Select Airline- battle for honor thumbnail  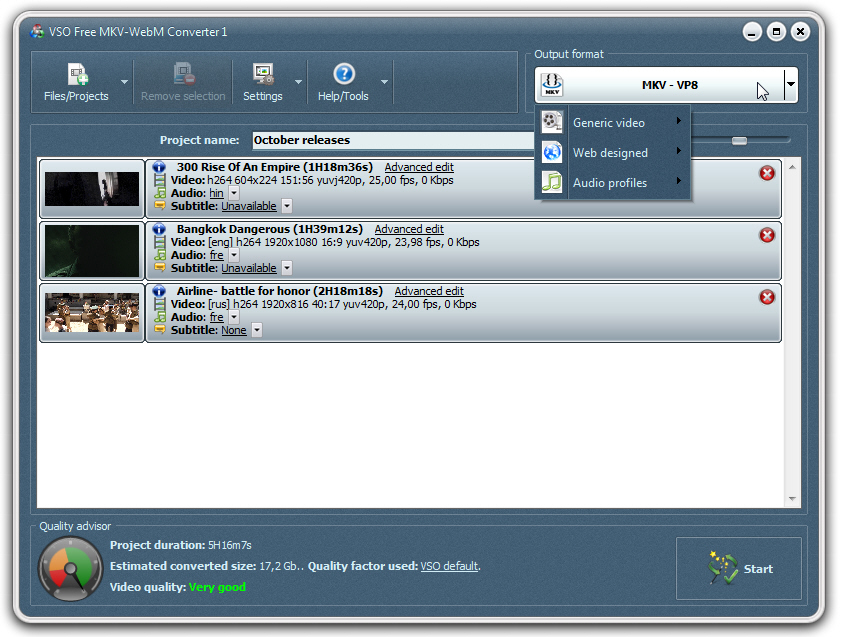tap(92, 313)
